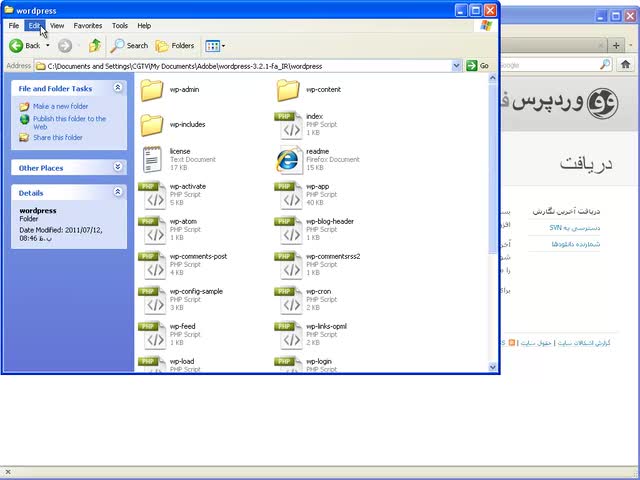Open a new tab in the browser window
640x480 pixels.
(x=616, y=45)
